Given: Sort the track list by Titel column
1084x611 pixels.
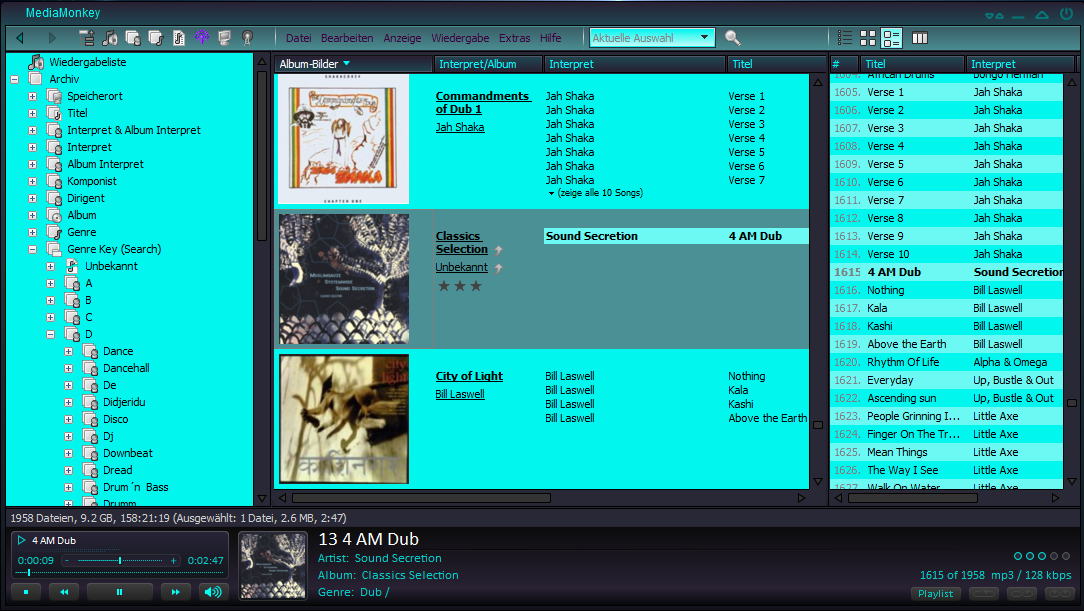Looking at the screenshot, I should point(912,64).
